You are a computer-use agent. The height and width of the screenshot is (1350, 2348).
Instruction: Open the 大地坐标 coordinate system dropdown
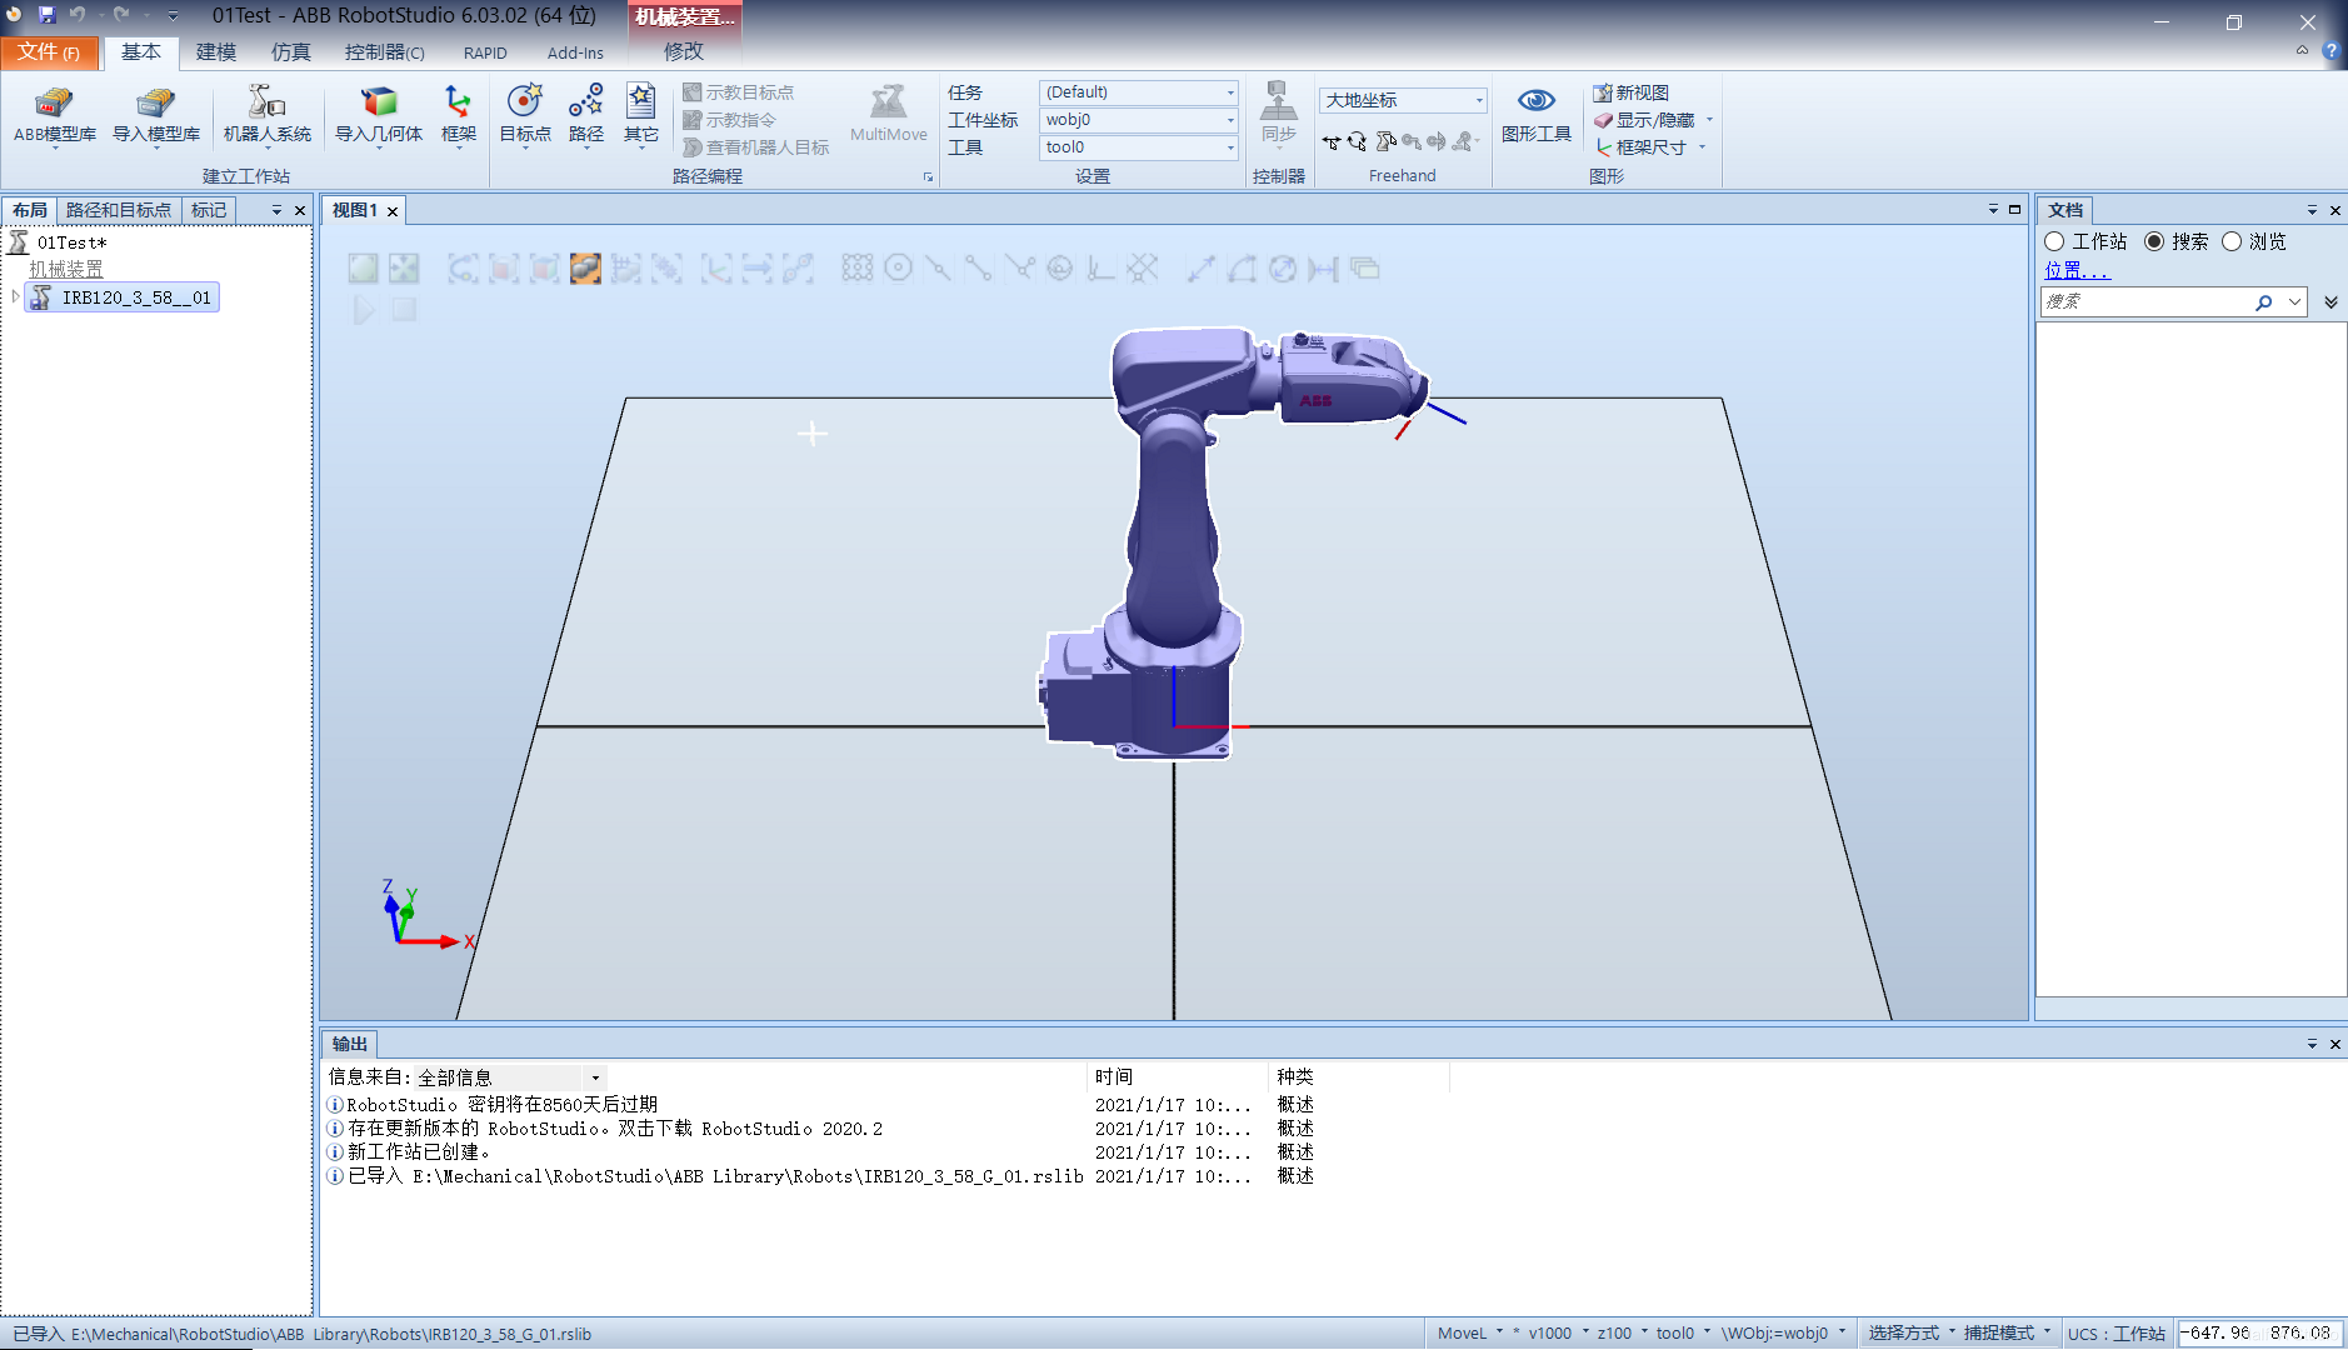(1477, 100)
